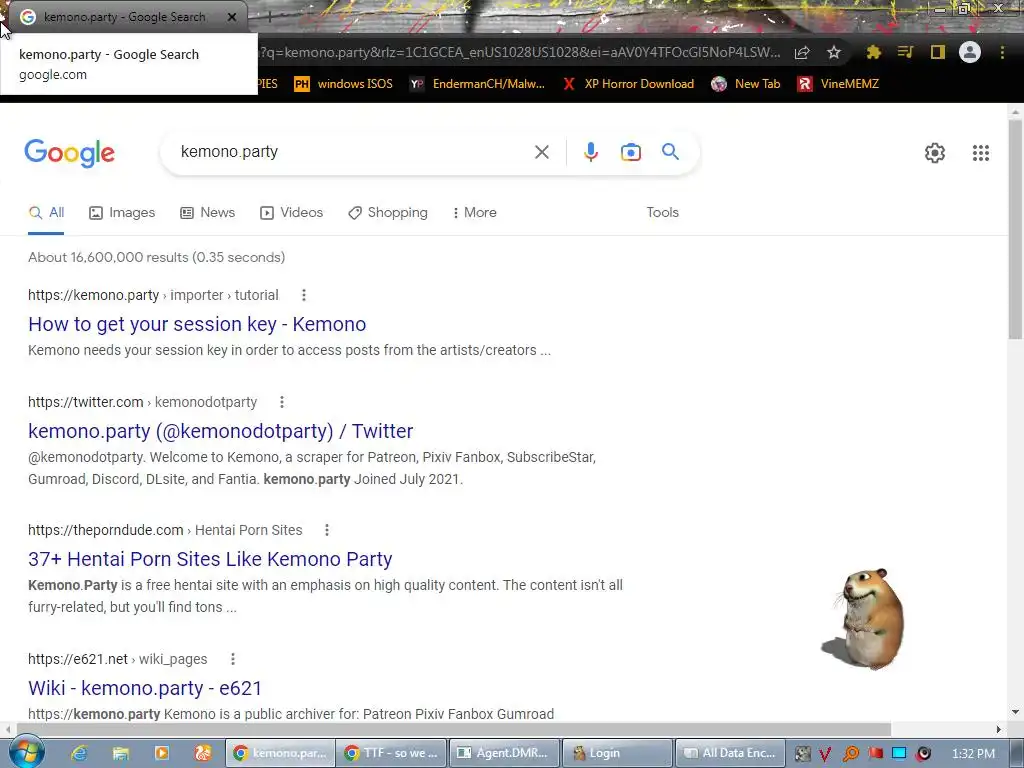Click the red V tray icon
This screenshot has width=1024, height=768.
[x=825, y=754]
